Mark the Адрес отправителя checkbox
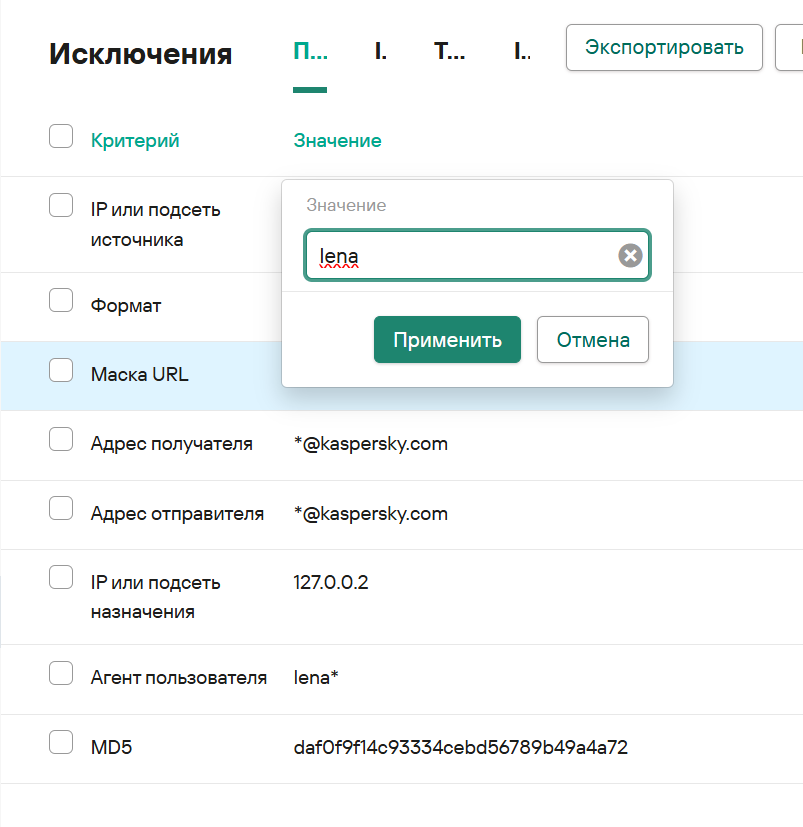Screen dimensions: 803x827 pos(61,509)
